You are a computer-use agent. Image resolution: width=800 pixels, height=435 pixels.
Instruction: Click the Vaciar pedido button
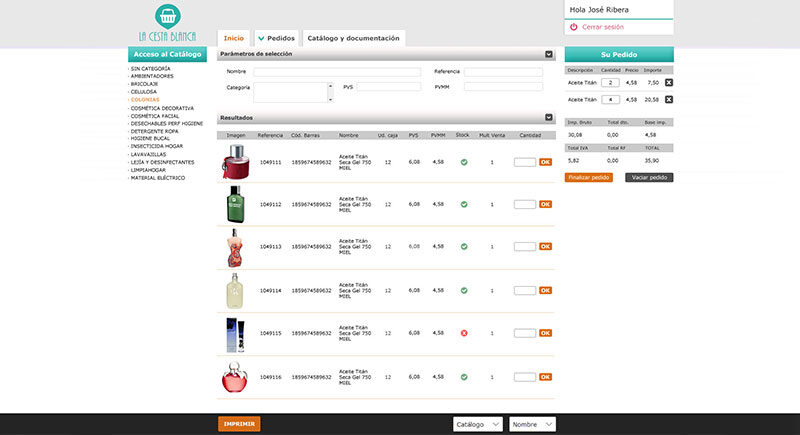click(649, 177)
